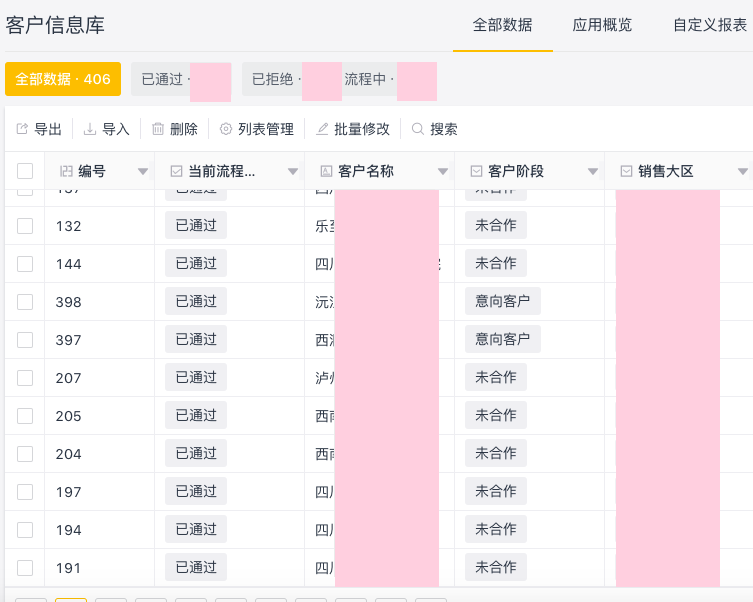This screenshot has height=602, width=753.
Task: Click the 客户名称 column type icon
Action: point(326,171)
